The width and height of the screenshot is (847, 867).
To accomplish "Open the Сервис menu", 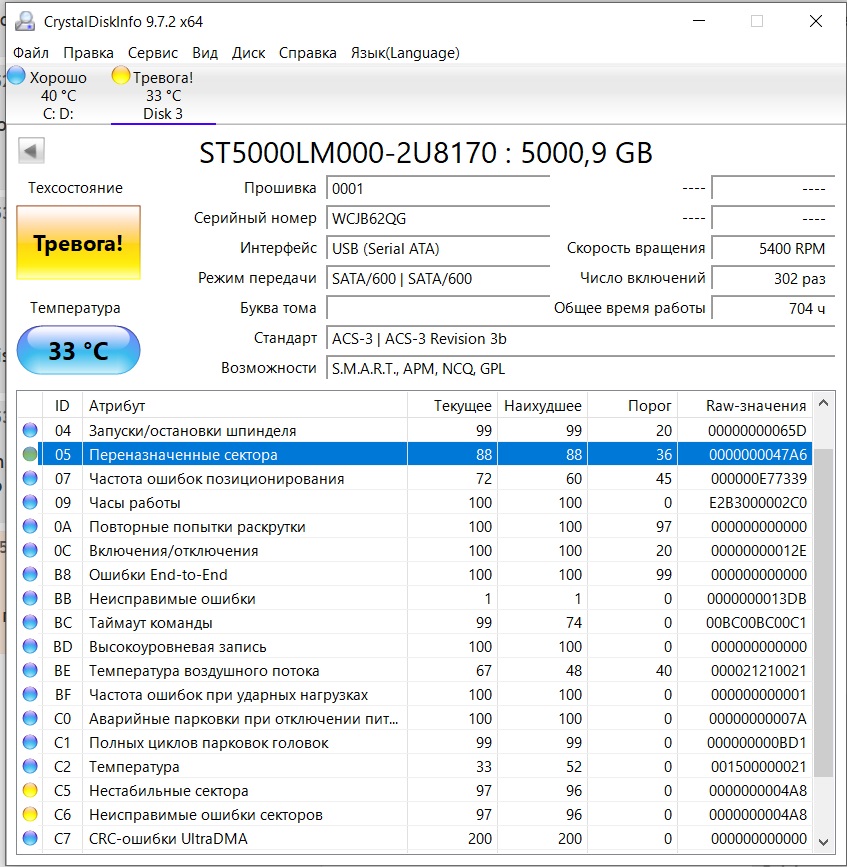I will click(x=153, y=53).
